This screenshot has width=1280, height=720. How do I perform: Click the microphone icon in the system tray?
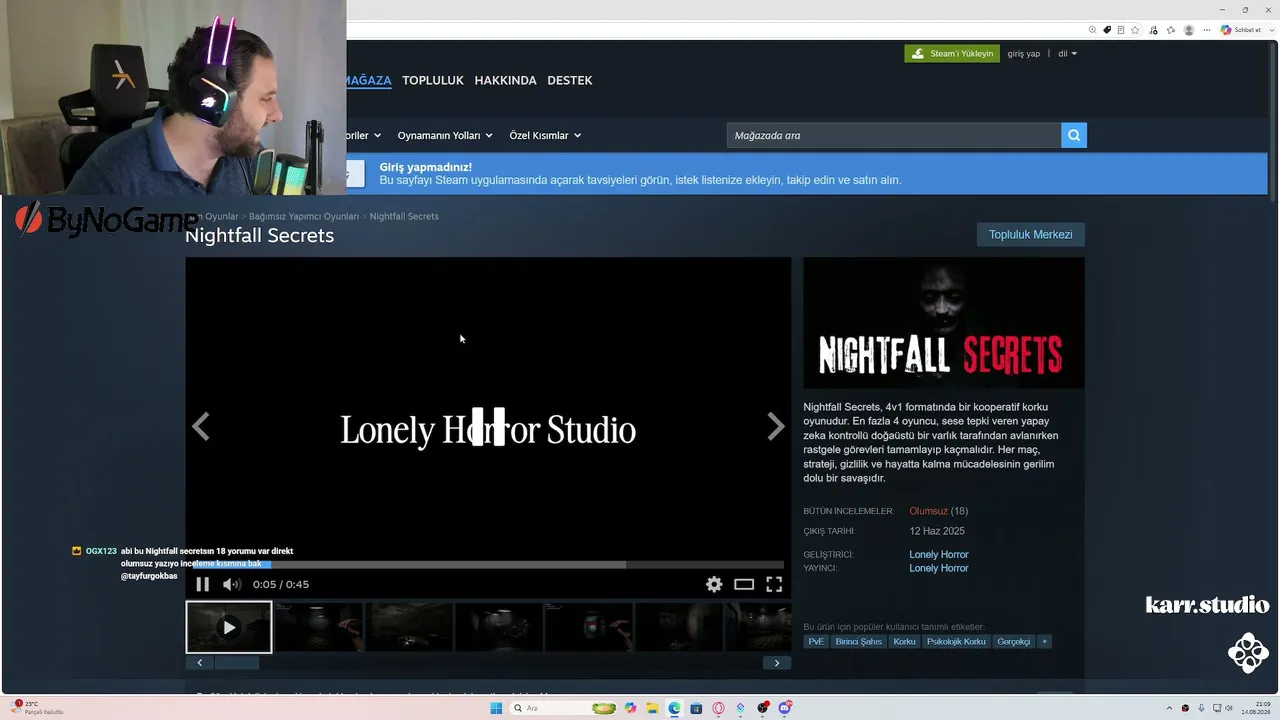(x=1201, y=708)
